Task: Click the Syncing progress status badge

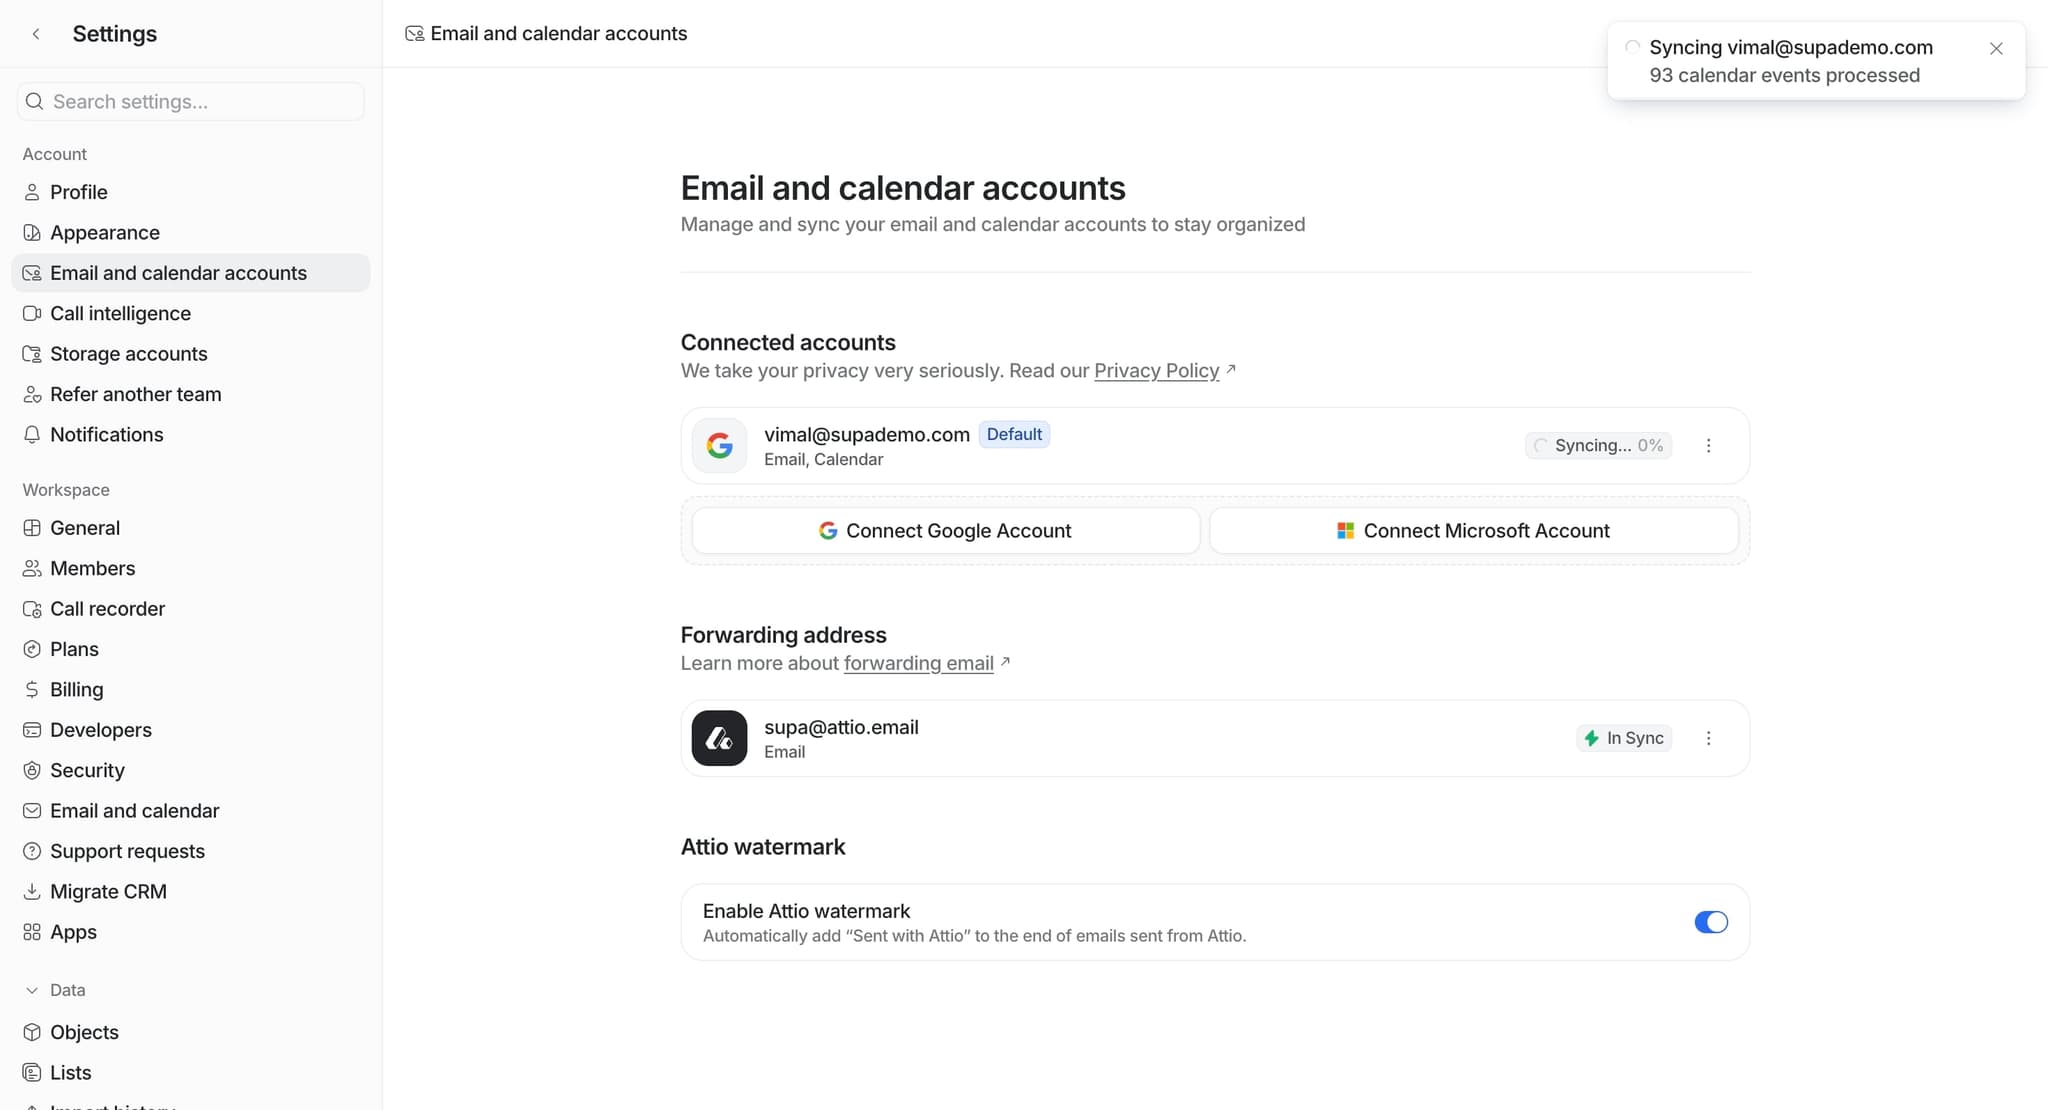Action: [1598, 446]
